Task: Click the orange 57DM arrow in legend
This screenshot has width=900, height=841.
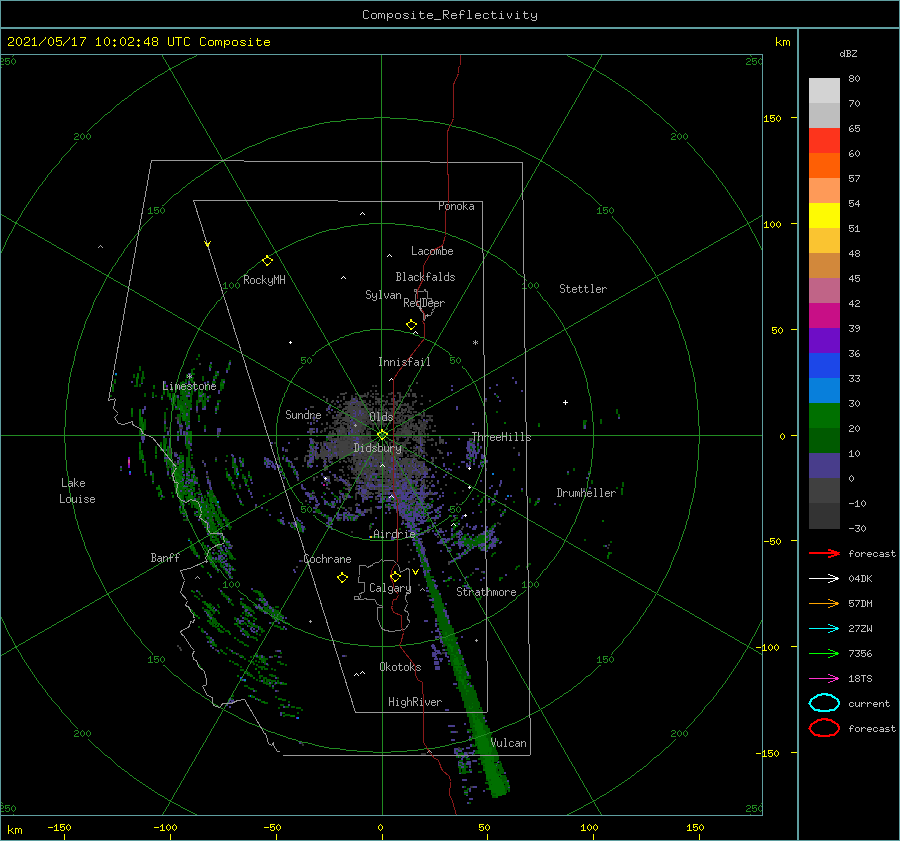Action: [x=824, y=603]
